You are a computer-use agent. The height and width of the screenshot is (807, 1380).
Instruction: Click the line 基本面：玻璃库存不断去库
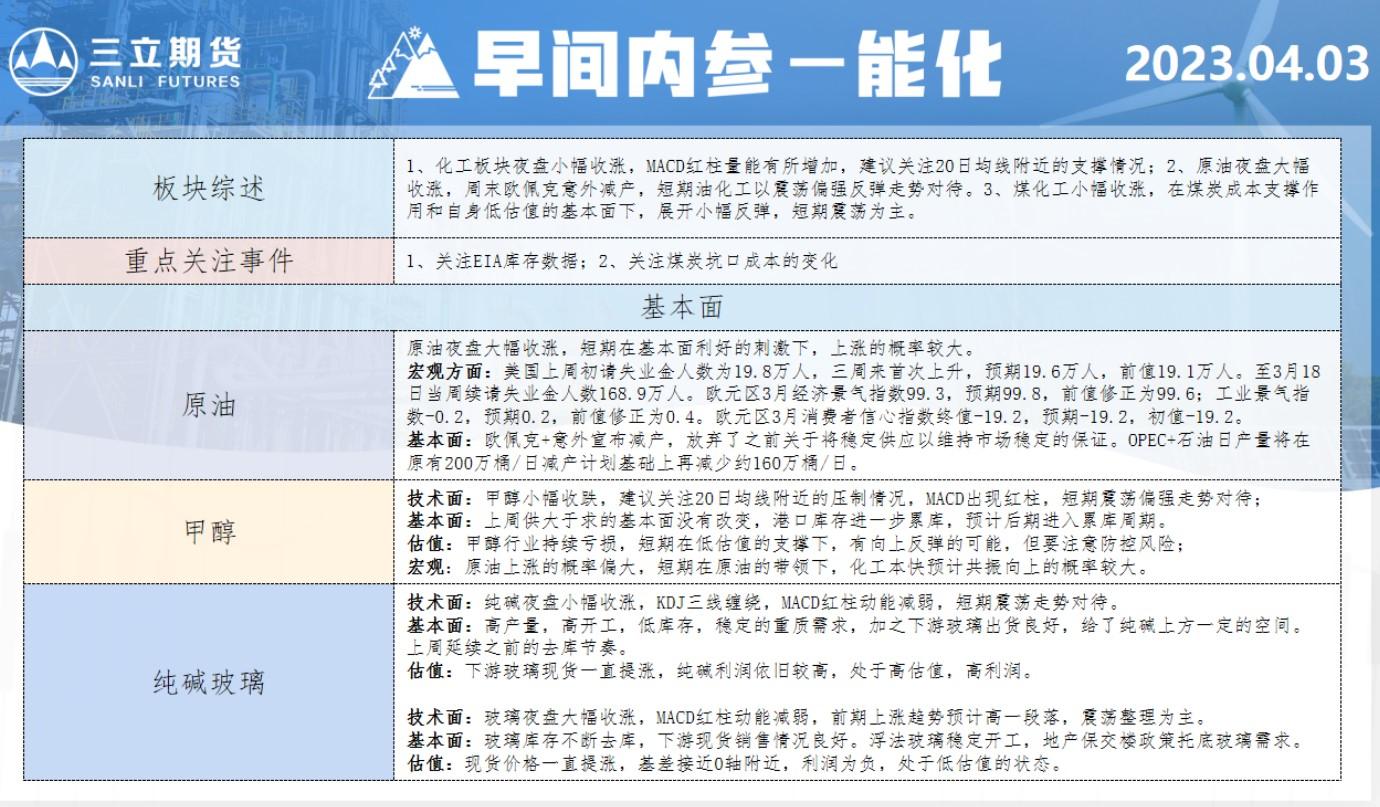[856, 741]
